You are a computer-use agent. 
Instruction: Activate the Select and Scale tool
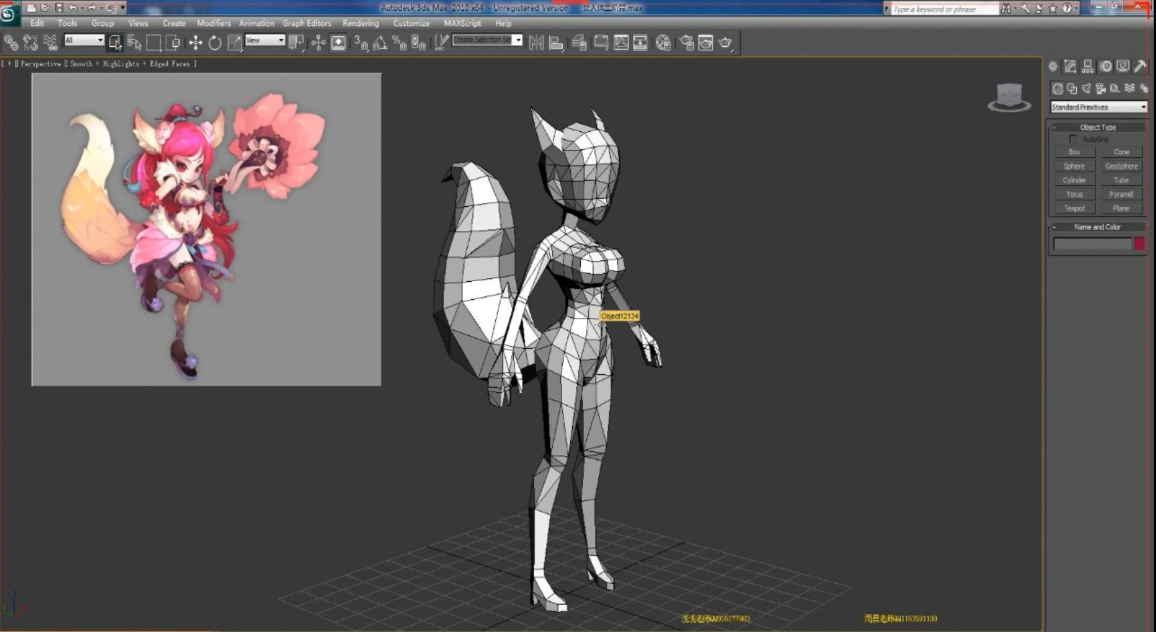[x=234, y=42]
